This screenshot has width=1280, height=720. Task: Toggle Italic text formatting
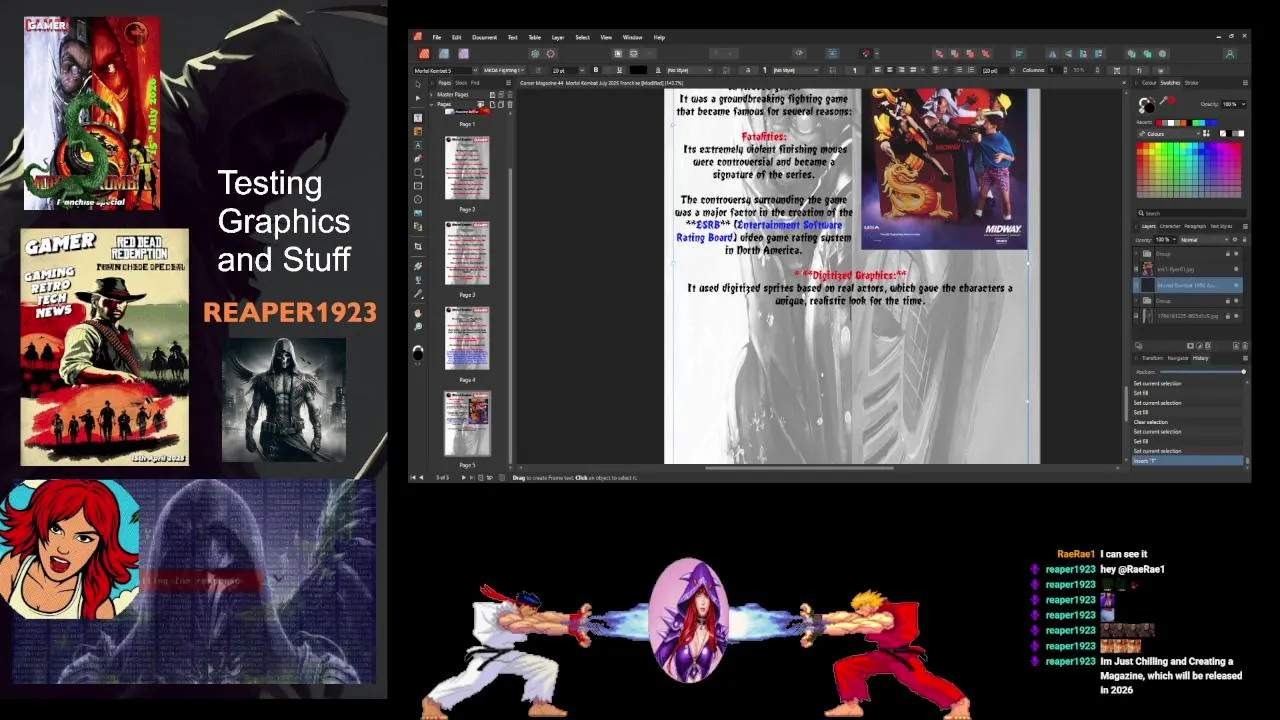pyautogui.click(x=607, y=70)
